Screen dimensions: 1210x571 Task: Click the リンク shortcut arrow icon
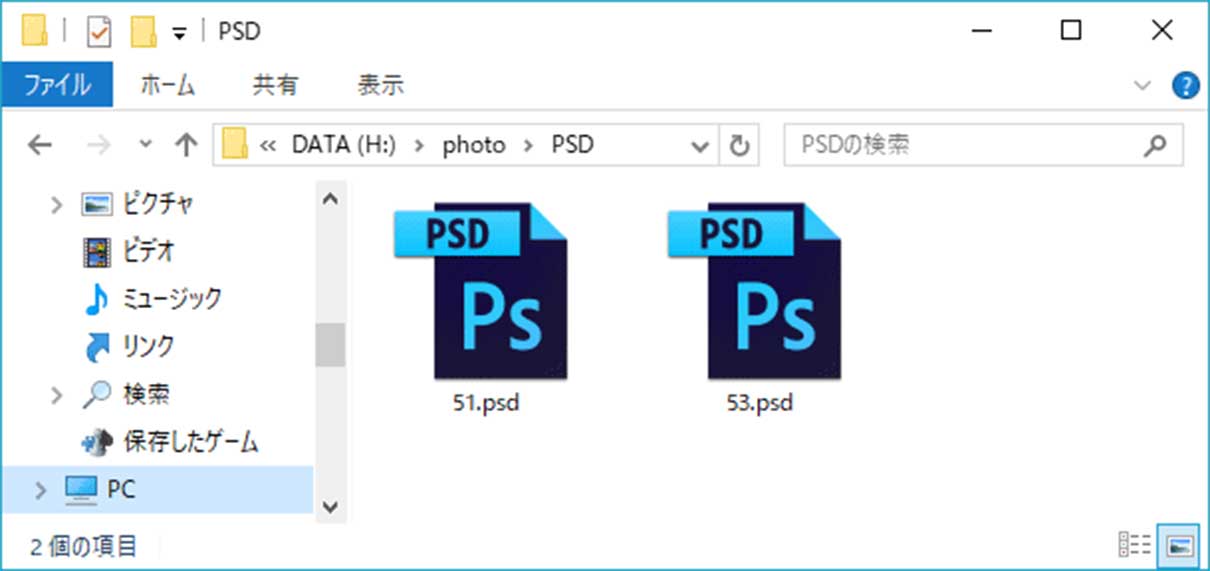point(96,346)
